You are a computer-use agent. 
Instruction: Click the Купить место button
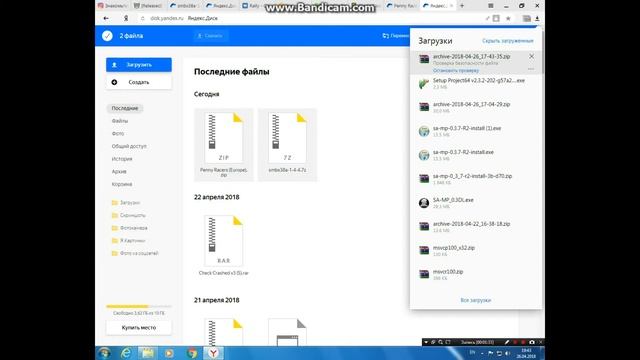point(139,328)
